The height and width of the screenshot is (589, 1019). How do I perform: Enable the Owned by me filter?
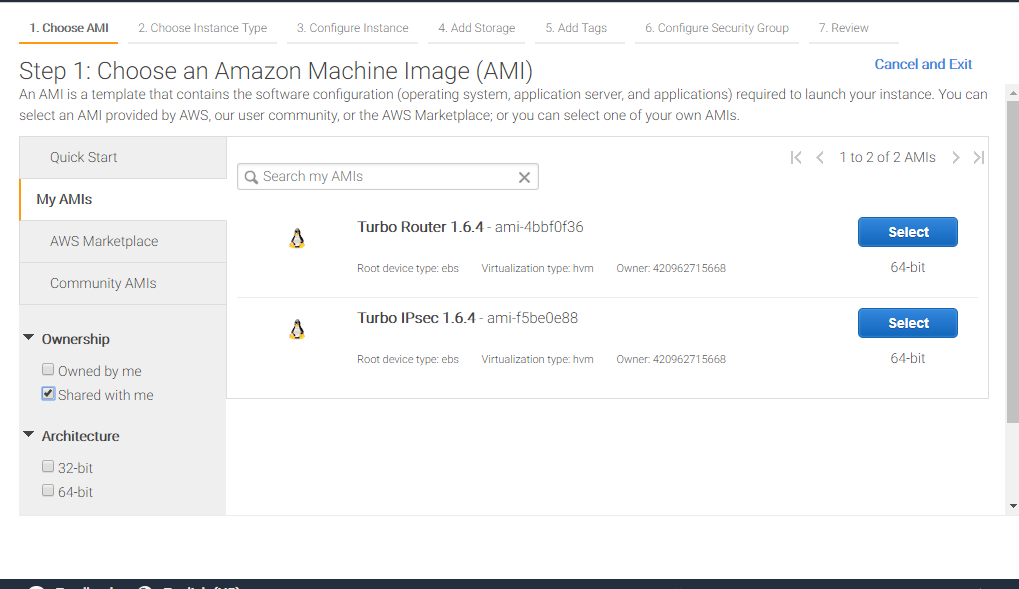[48, 369]
